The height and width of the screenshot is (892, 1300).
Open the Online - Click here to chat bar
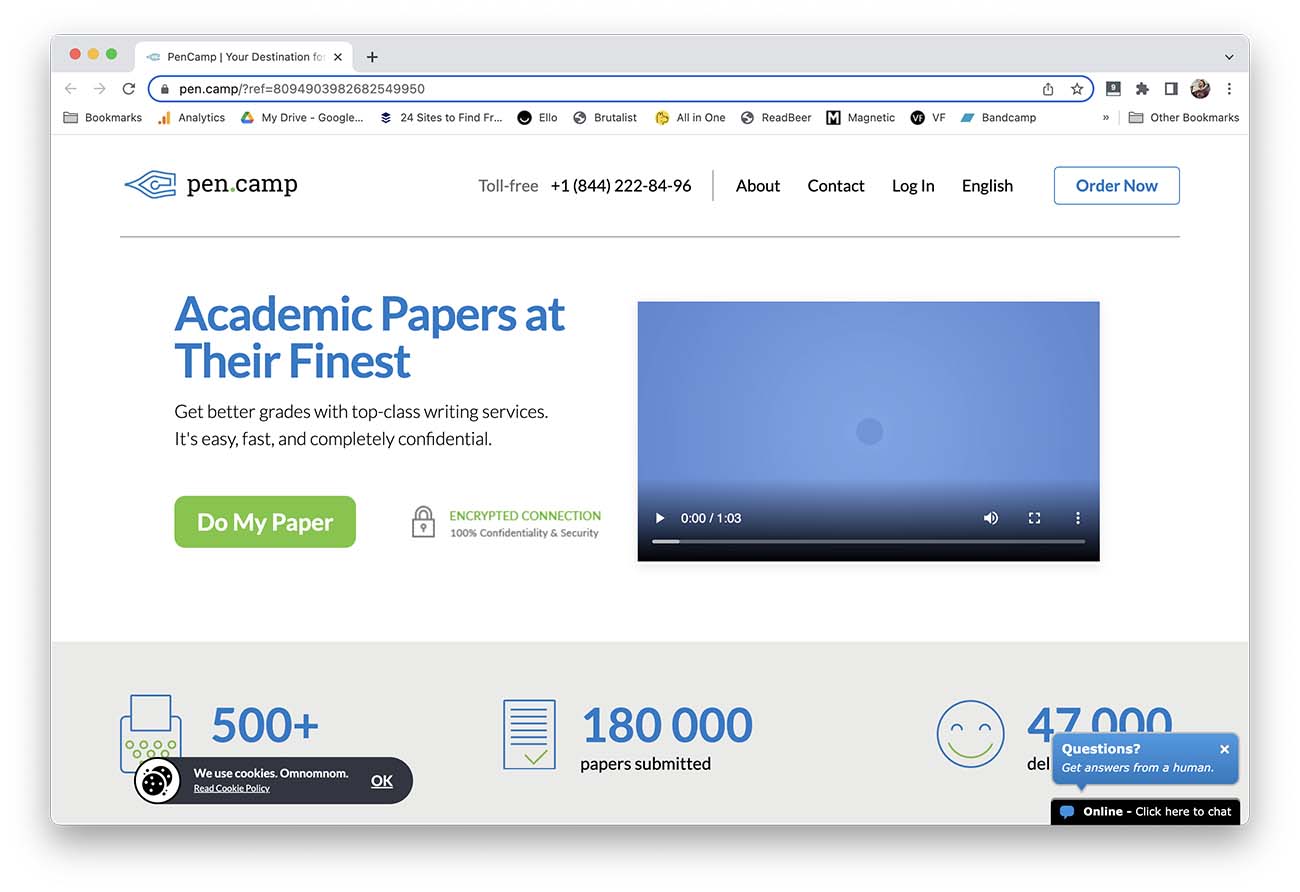coord(1146,811)
